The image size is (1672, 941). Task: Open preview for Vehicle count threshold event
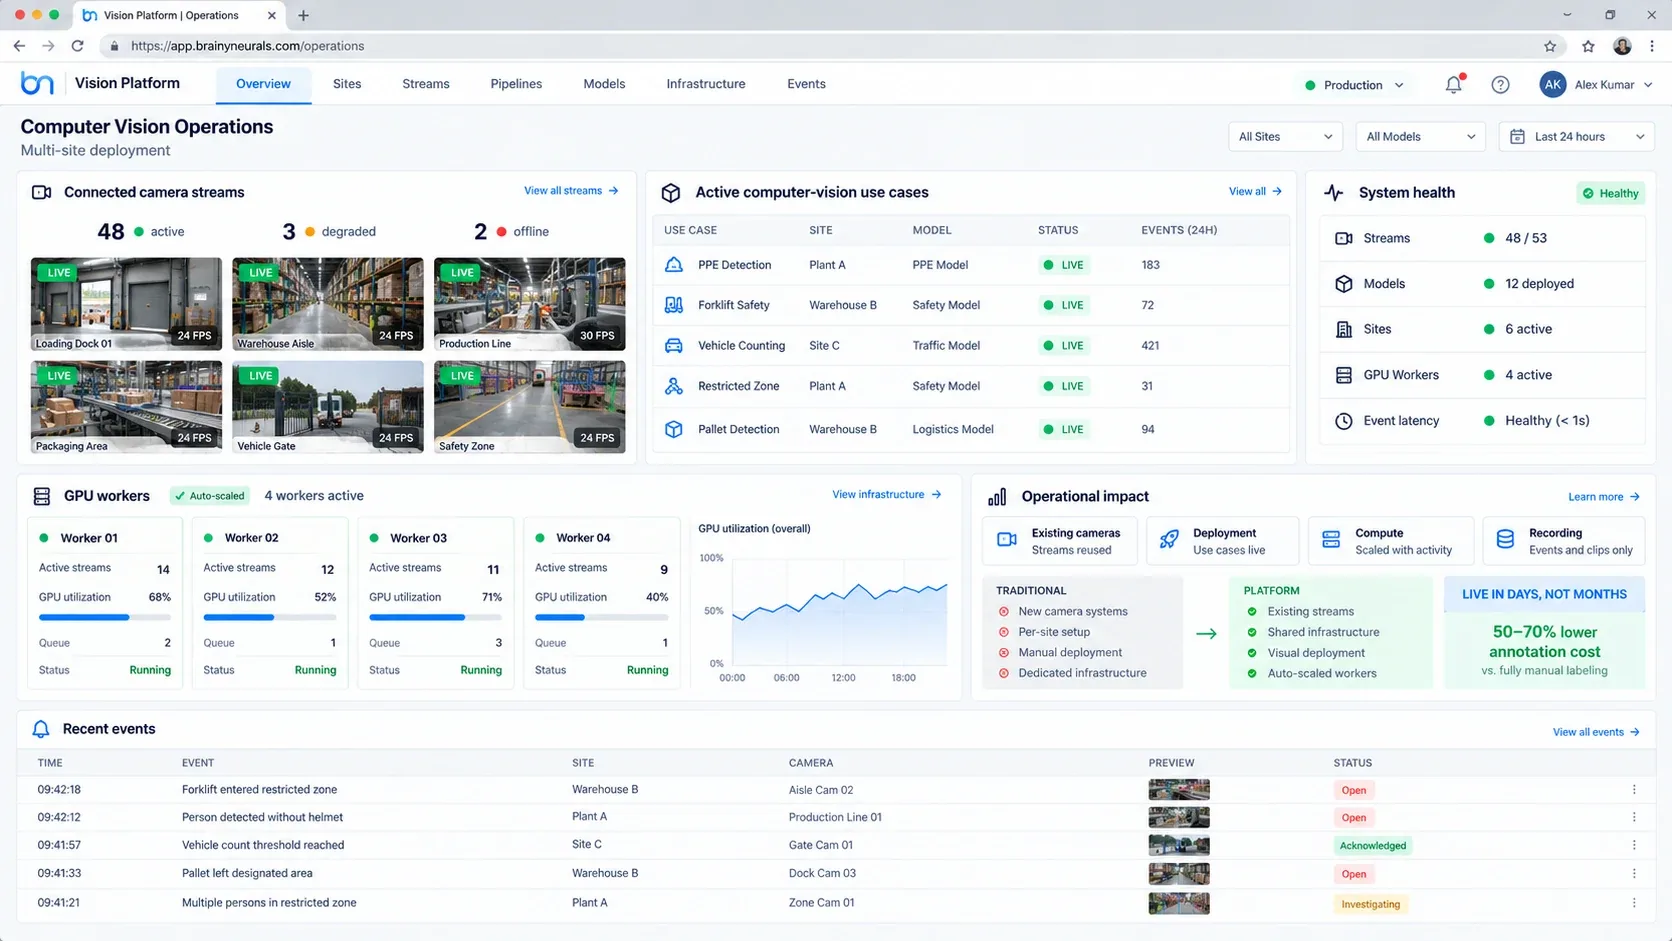(x=1179, y=846)
